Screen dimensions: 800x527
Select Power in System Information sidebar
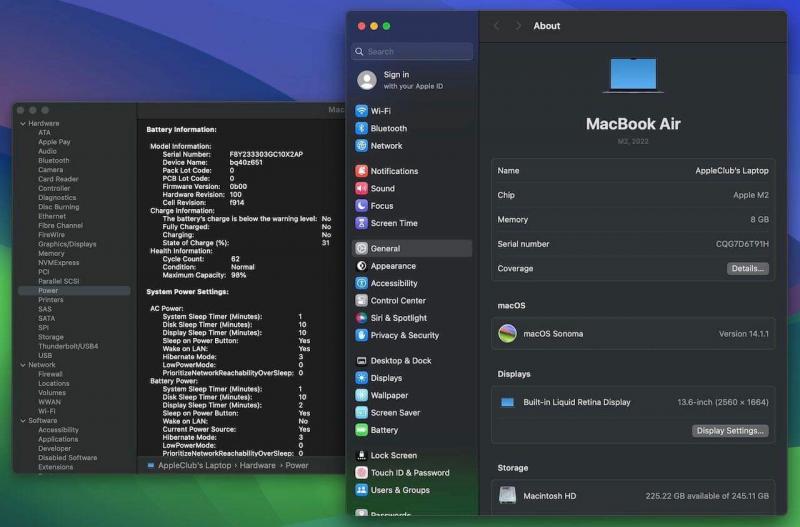[x=74, y=290]
